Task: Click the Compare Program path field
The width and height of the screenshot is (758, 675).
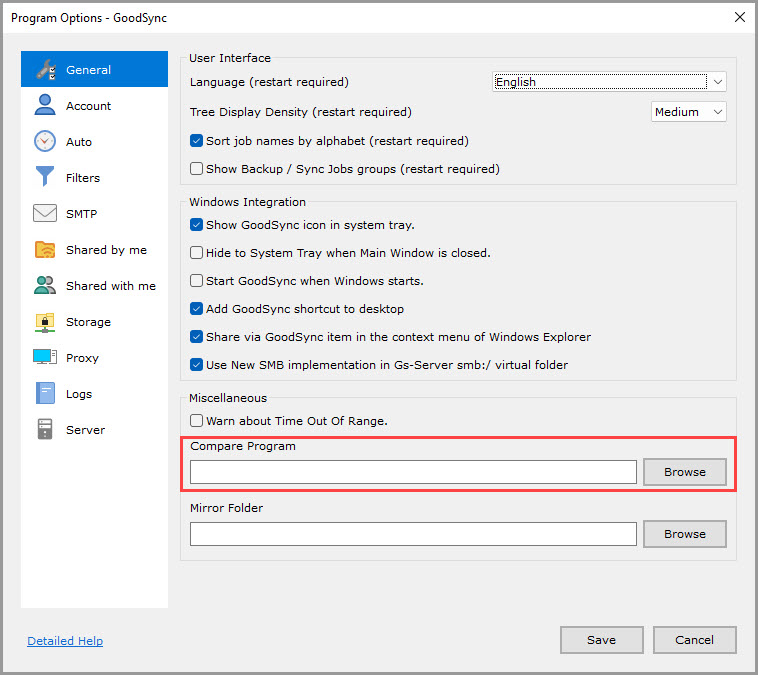Action: pyautogui.click(x=413, y=472)
